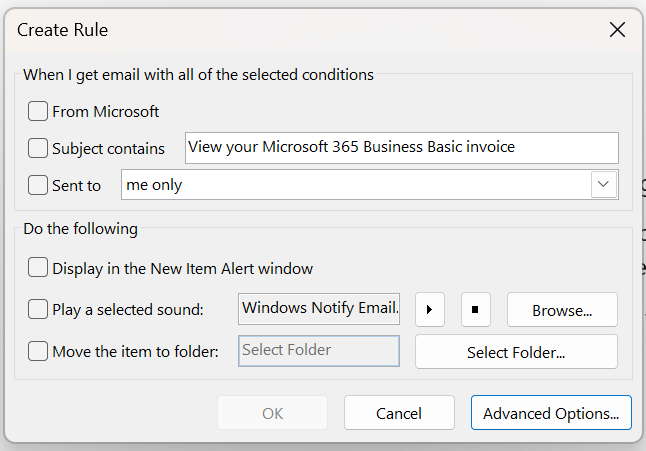The height and width of the screenshot is (451, 646).
Task: Enable Display in New Item Alert window
Action: [38, 268]
